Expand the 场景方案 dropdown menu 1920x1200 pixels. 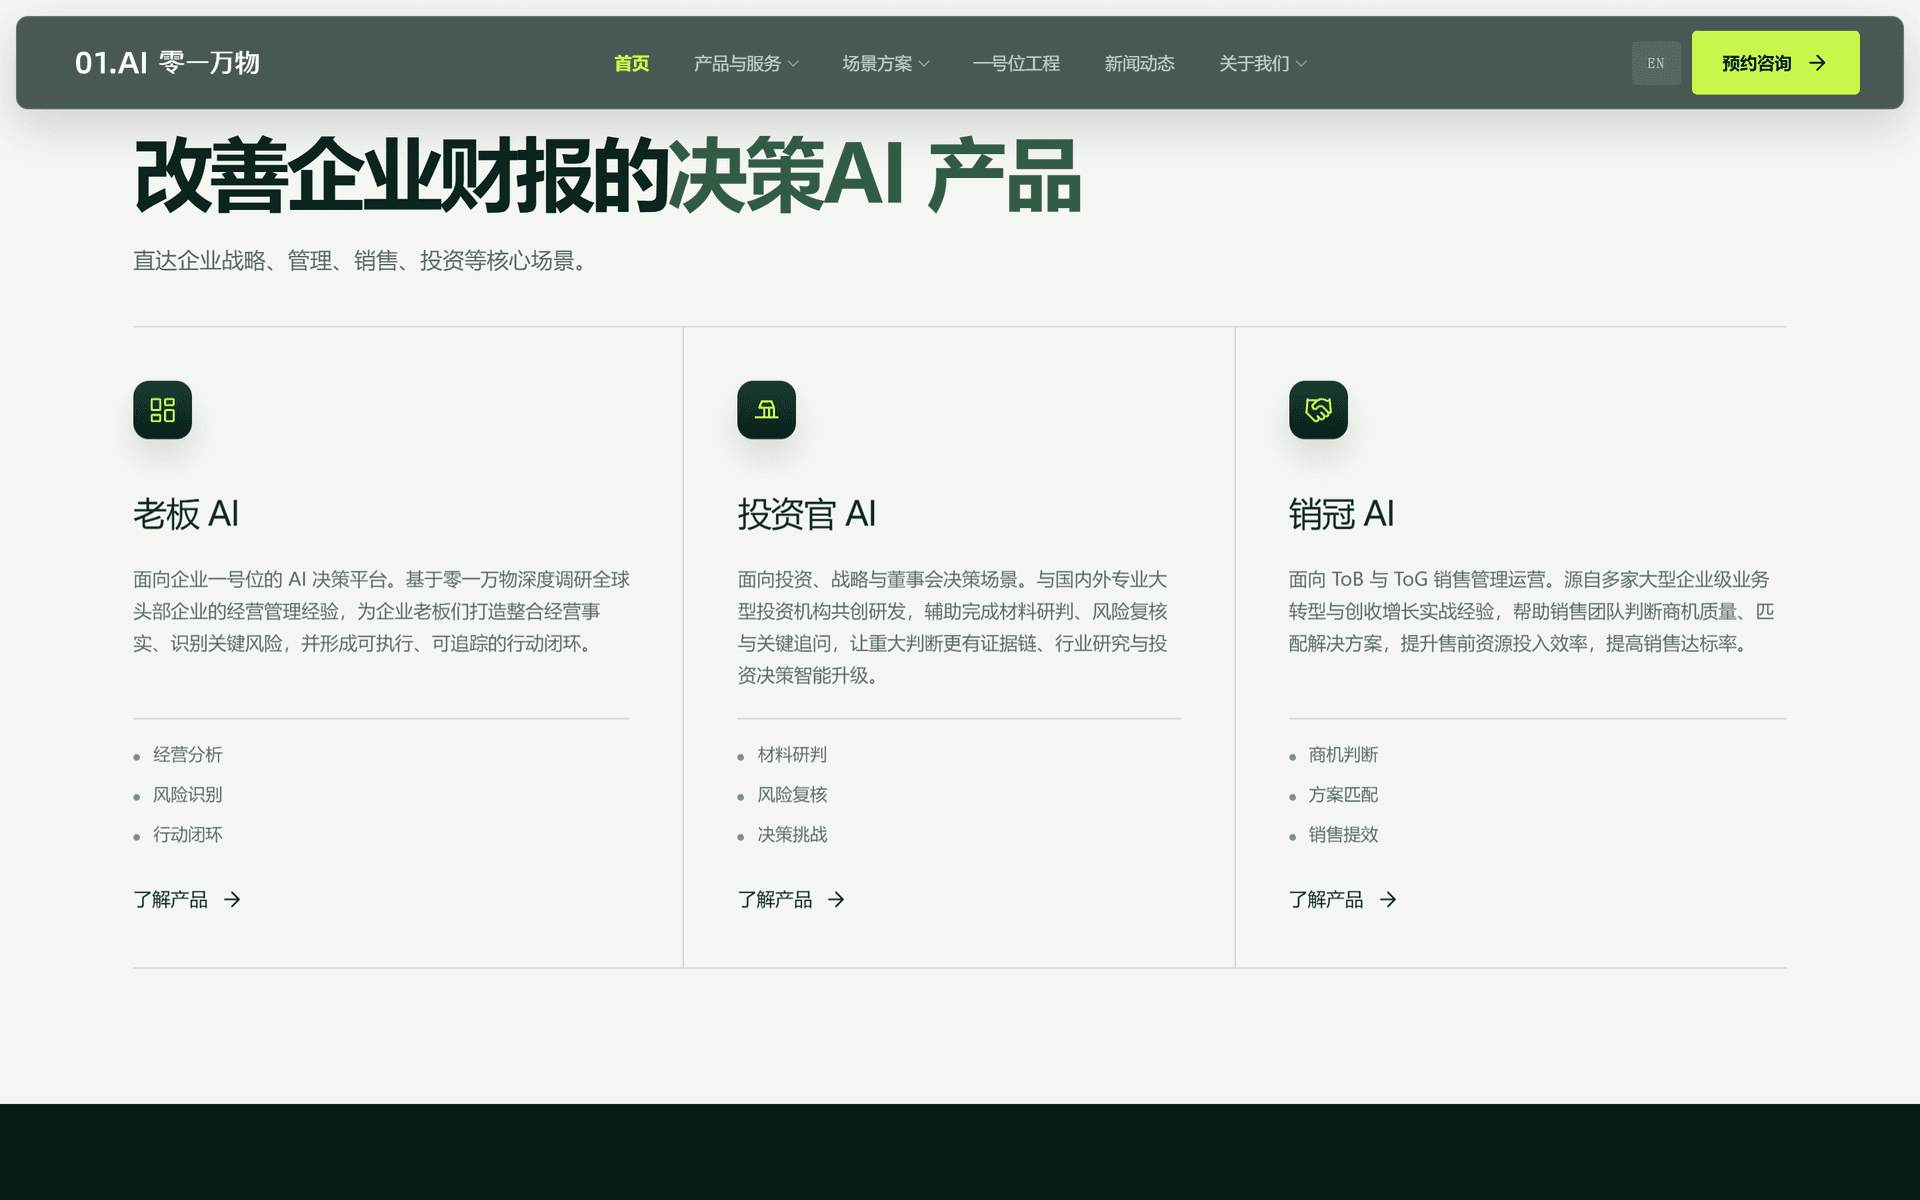[x=886, y=63]
